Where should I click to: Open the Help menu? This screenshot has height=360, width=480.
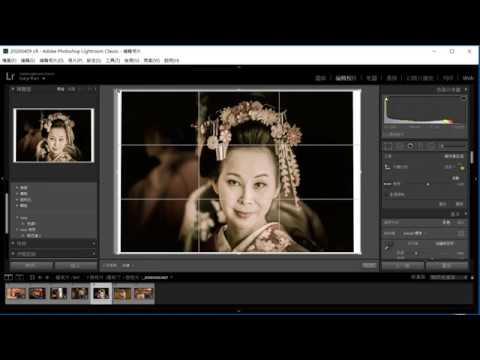[172, 60]
